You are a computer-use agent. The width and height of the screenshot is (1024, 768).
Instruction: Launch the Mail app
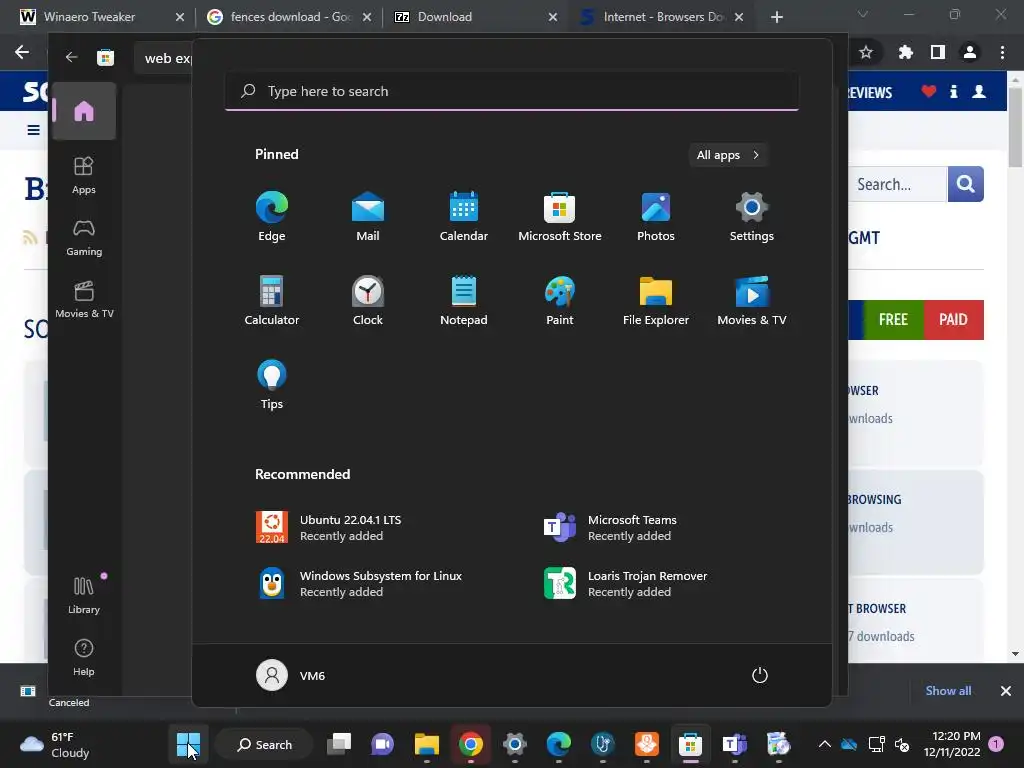tap(368, 217)
